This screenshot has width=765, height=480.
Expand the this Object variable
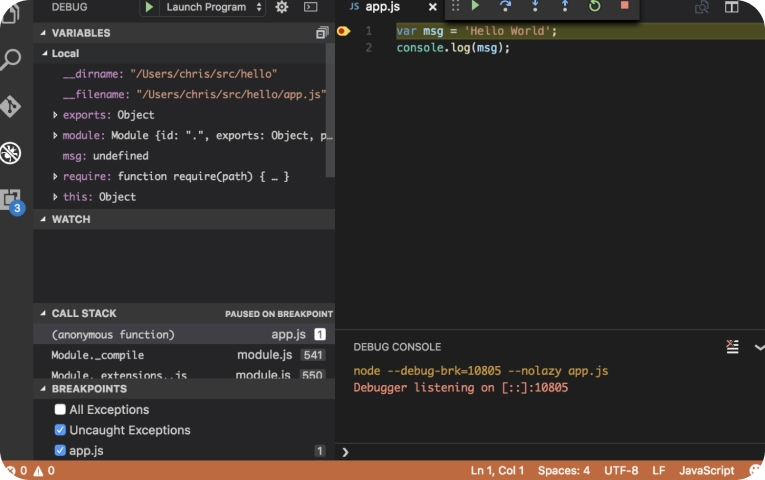click(55, 197)
